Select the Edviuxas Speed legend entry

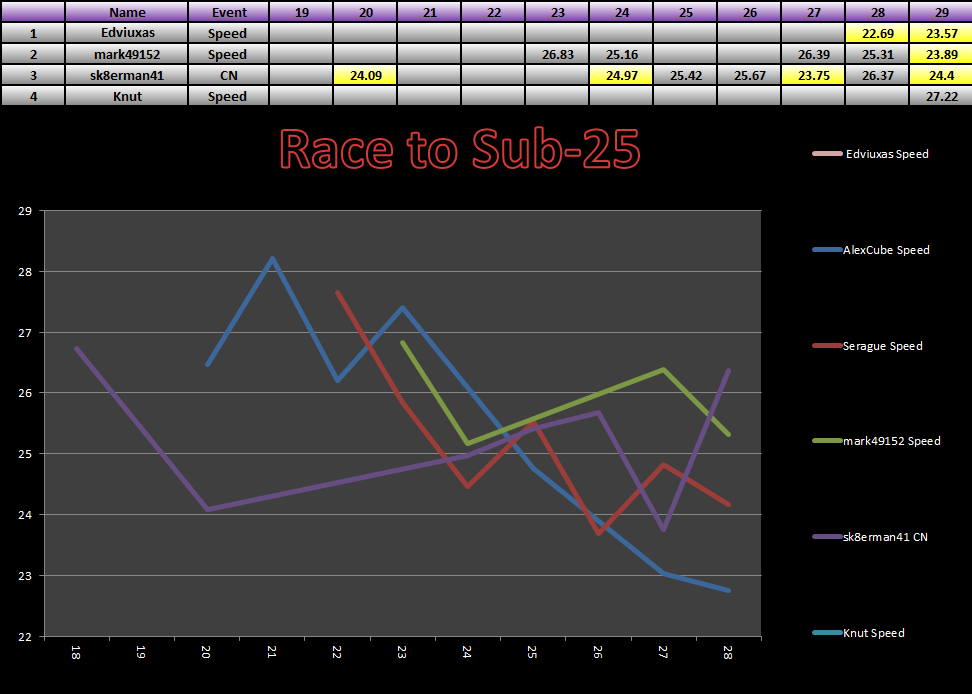[x=870, y=154]
